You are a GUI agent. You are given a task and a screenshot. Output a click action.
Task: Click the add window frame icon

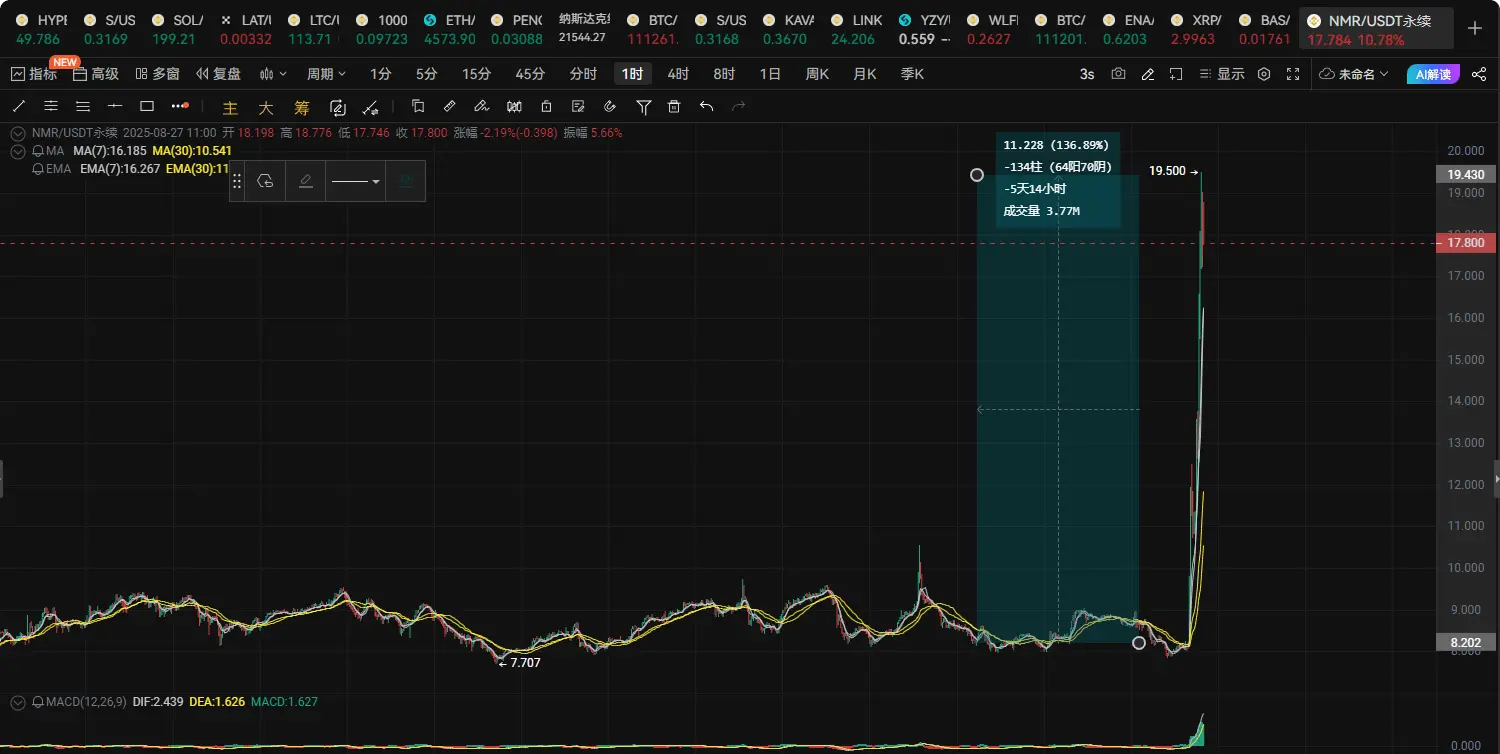click(1176, 74)
